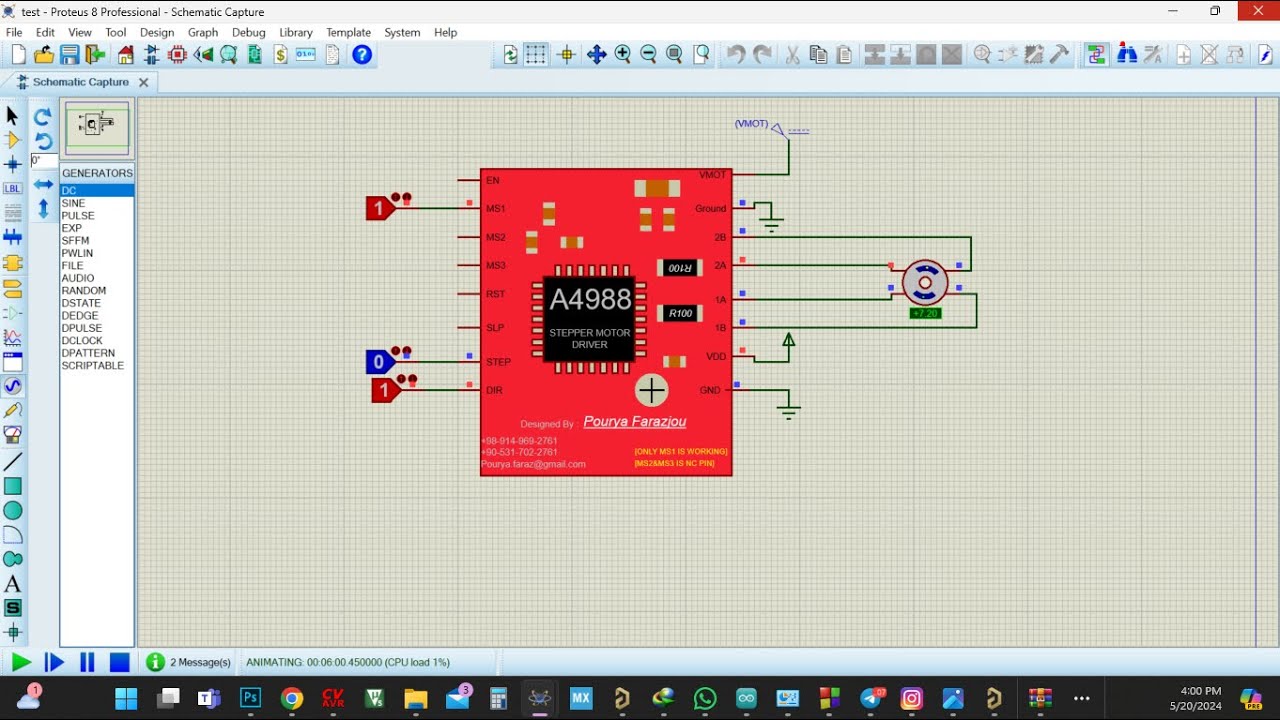The image size is (1280, 720).
Task: Click the Undo arrow icon
Action: pos(736,55)
